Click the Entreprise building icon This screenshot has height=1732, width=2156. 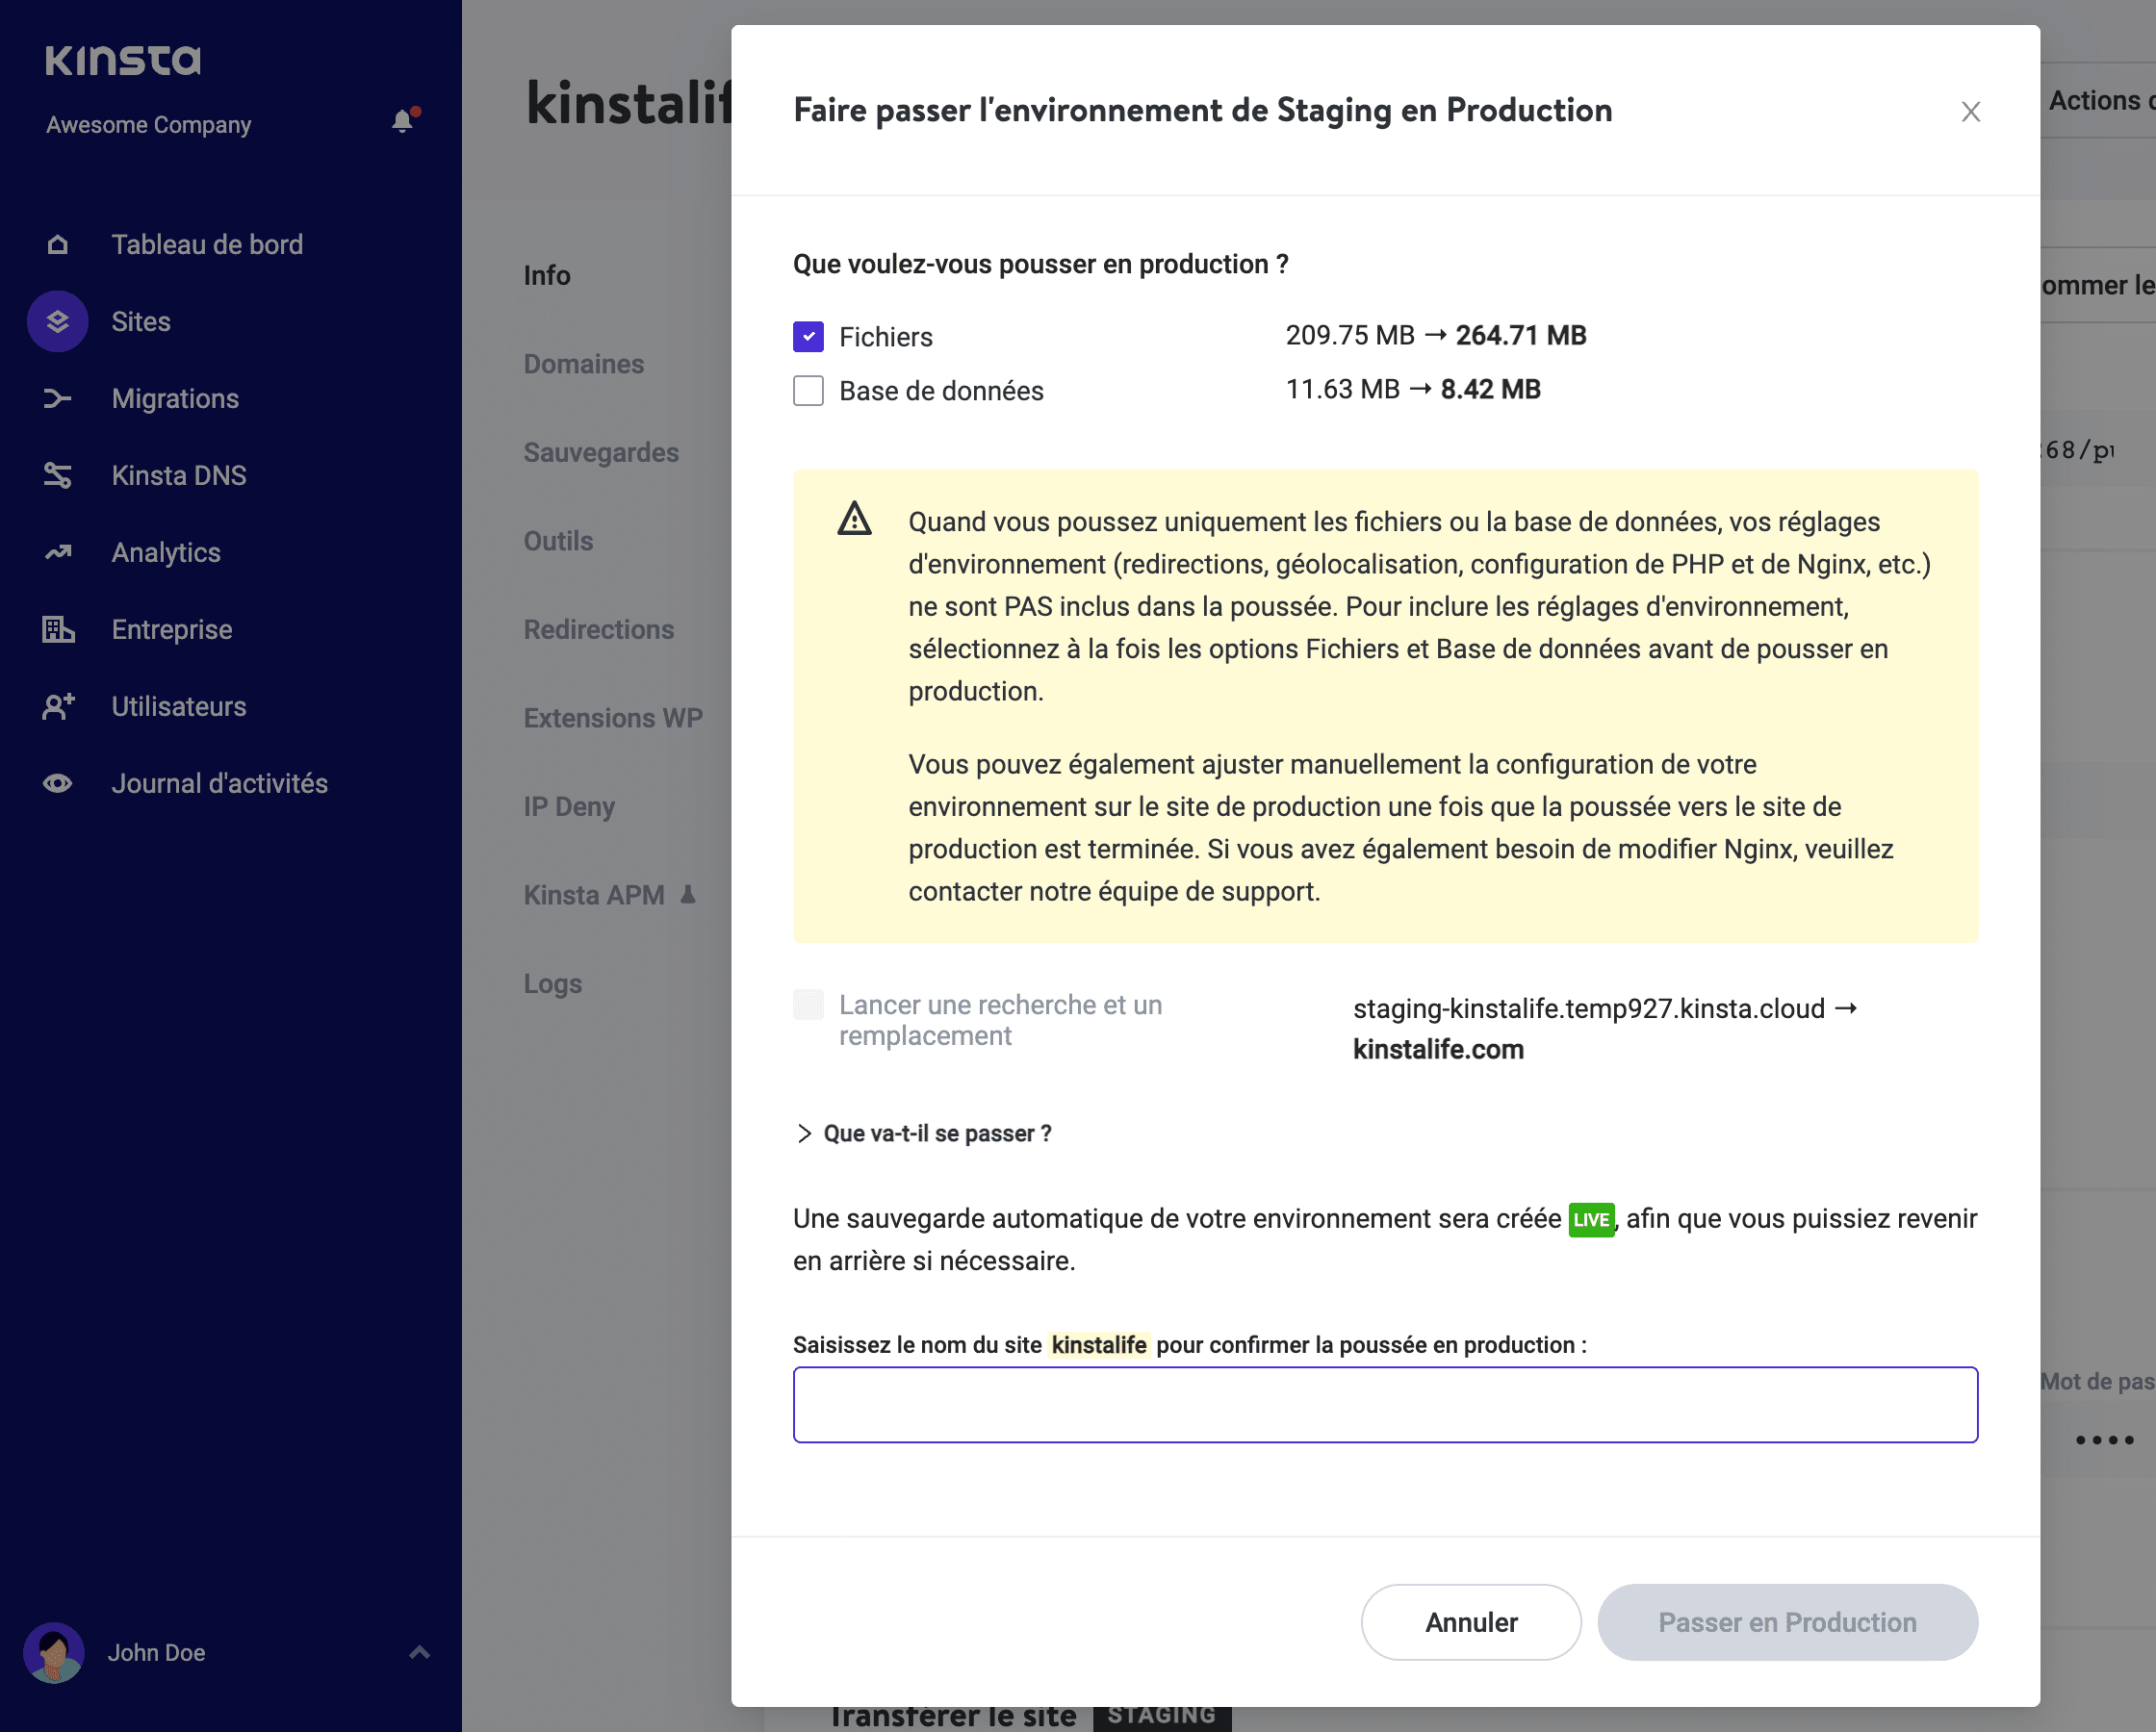(58, 629)
